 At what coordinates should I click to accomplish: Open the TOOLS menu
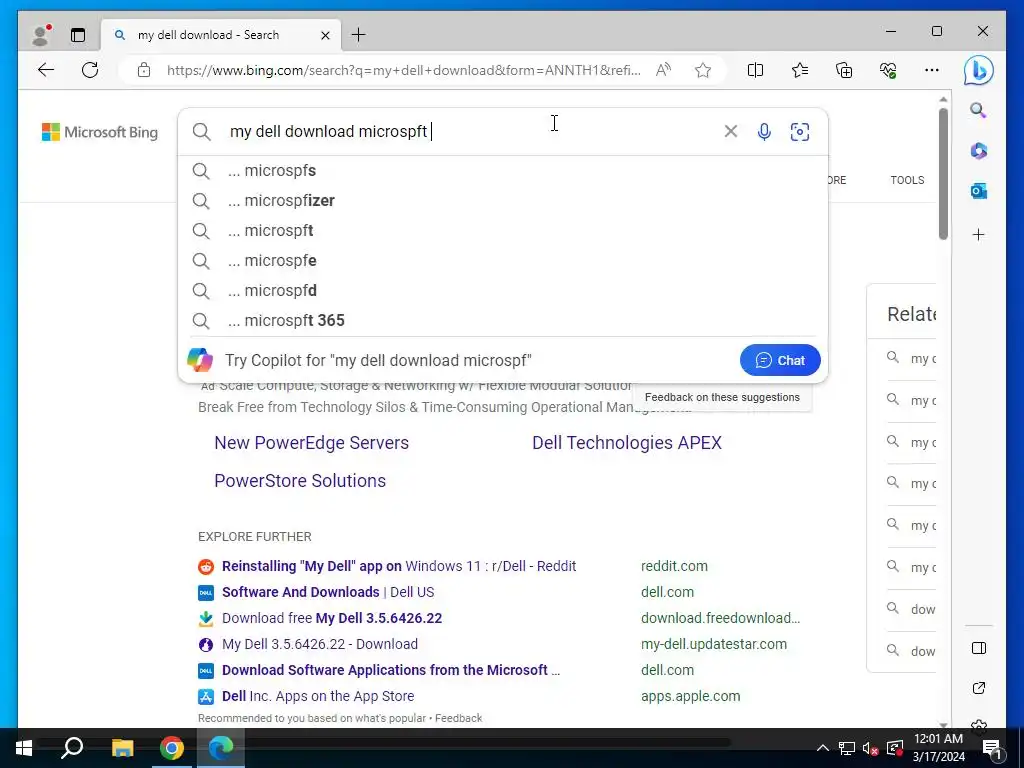click(907, 180)
